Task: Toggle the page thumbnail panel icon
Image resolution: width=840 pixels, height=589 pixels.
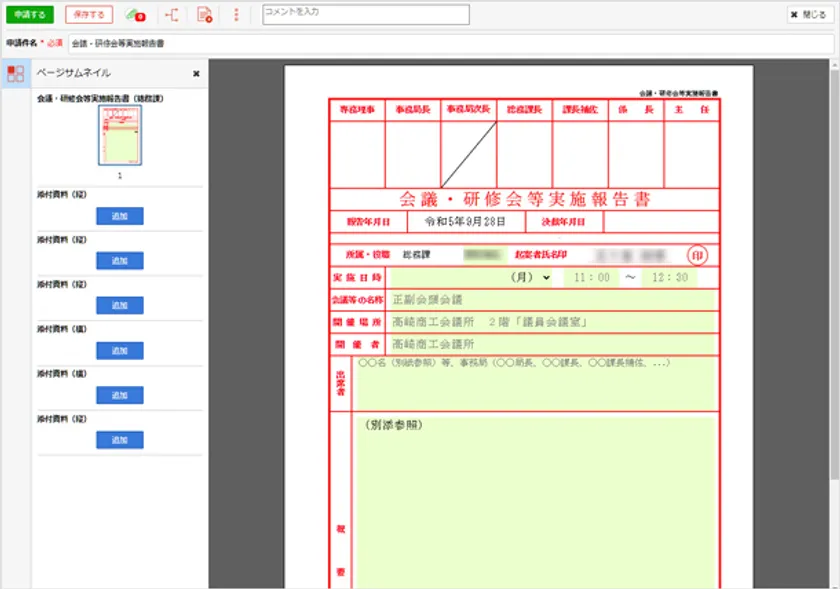Action: click(x=15, y=73)
